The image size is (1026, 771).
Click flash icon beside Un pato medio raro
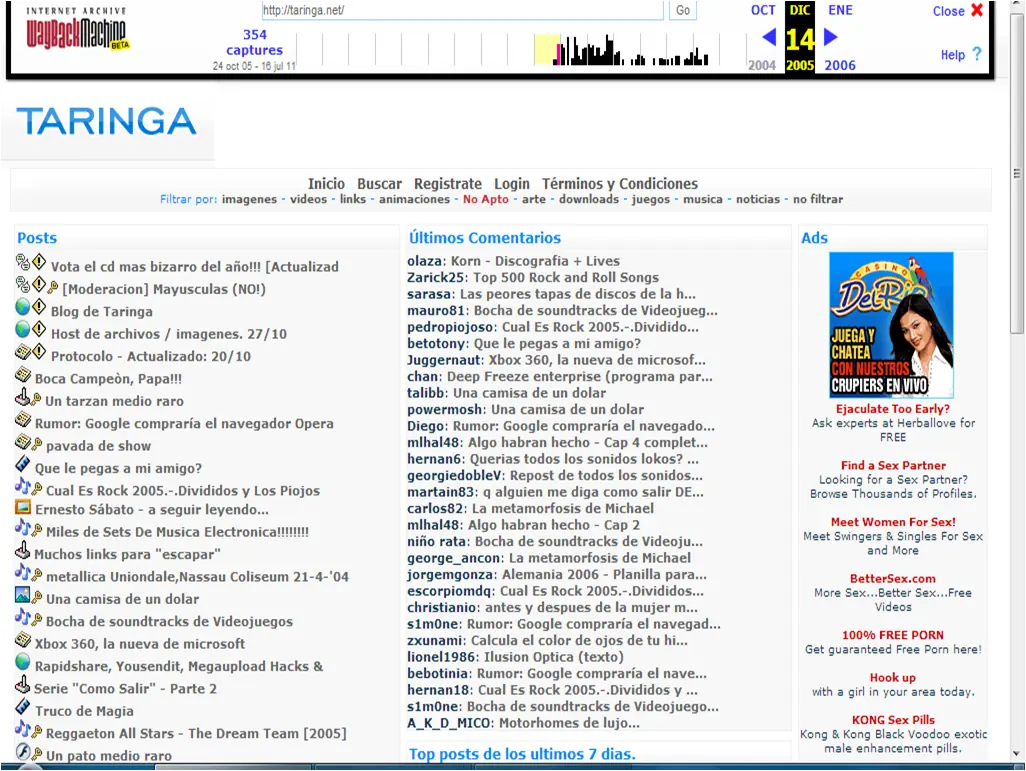23,751
